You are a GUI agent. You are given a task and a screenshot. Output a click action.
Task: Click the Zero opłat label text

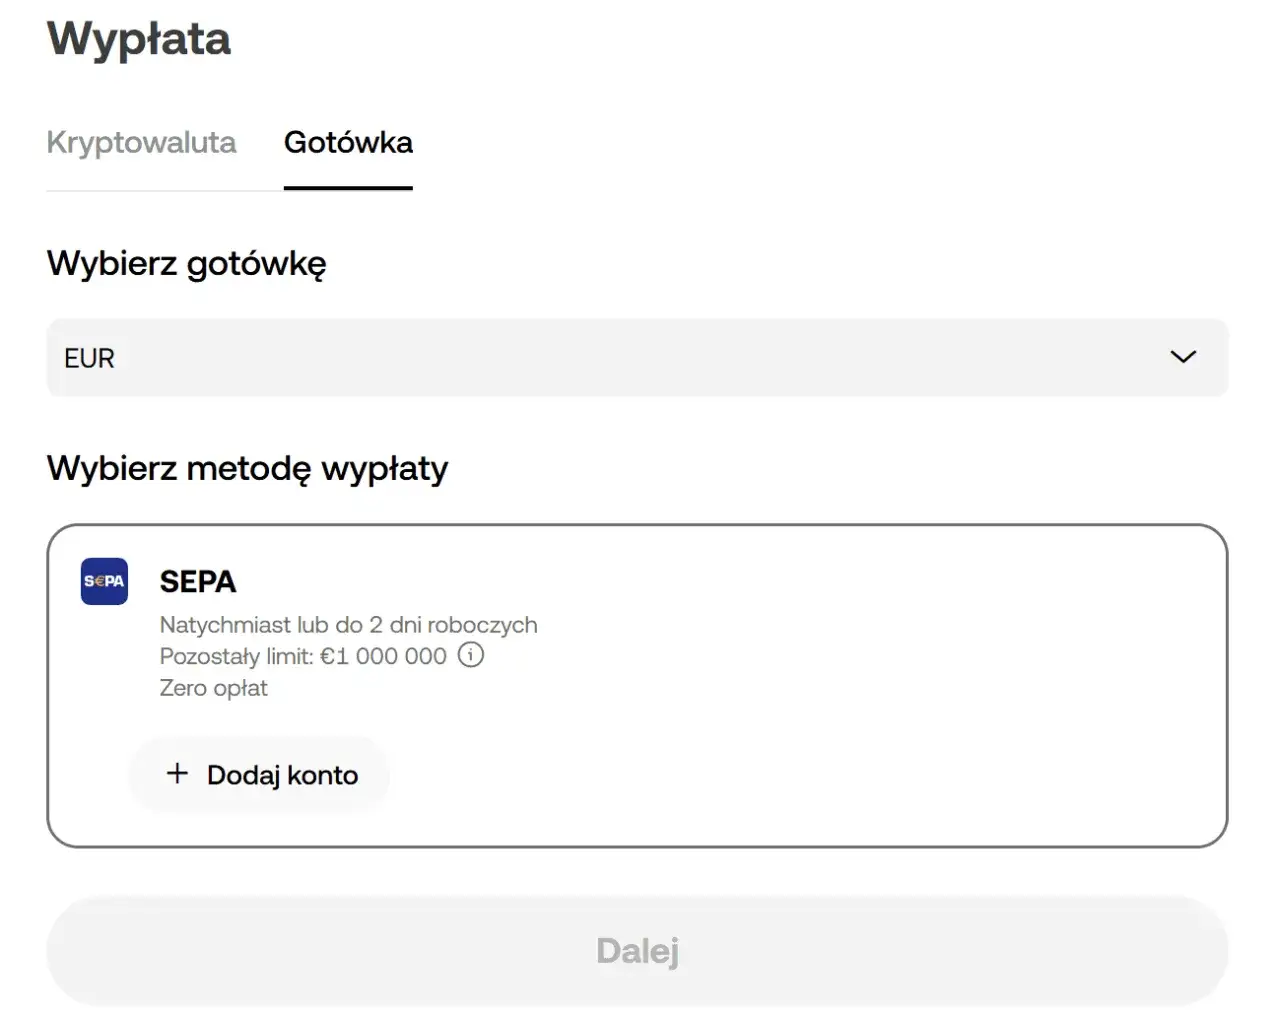point(213,688)
